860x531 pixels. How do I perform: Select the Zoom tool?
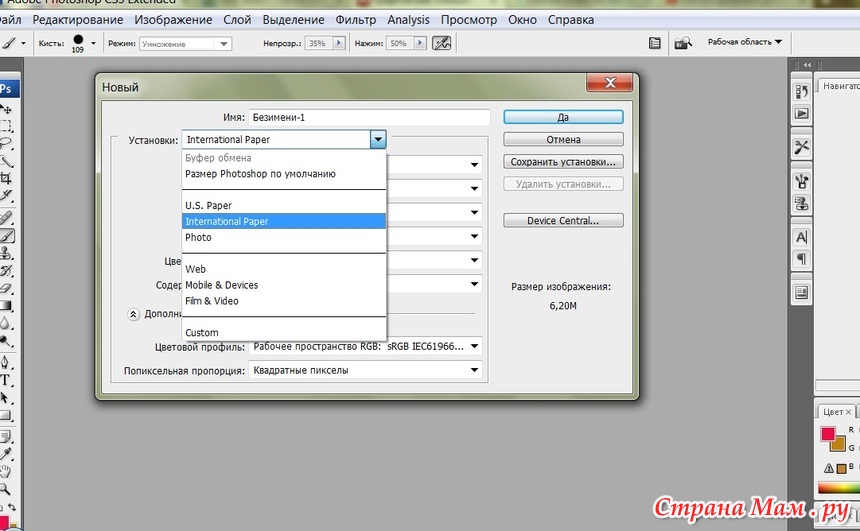point(6,489)
